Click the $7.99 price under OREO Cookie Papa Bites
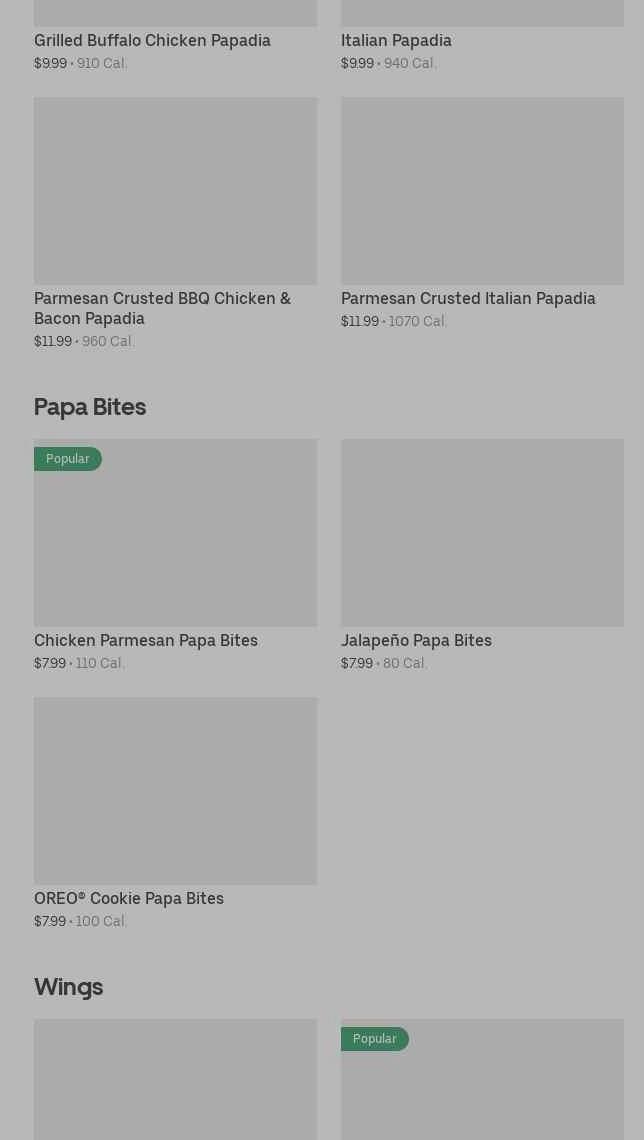The width and height of the screenshot is (644, 1140). tap(50, 922)
